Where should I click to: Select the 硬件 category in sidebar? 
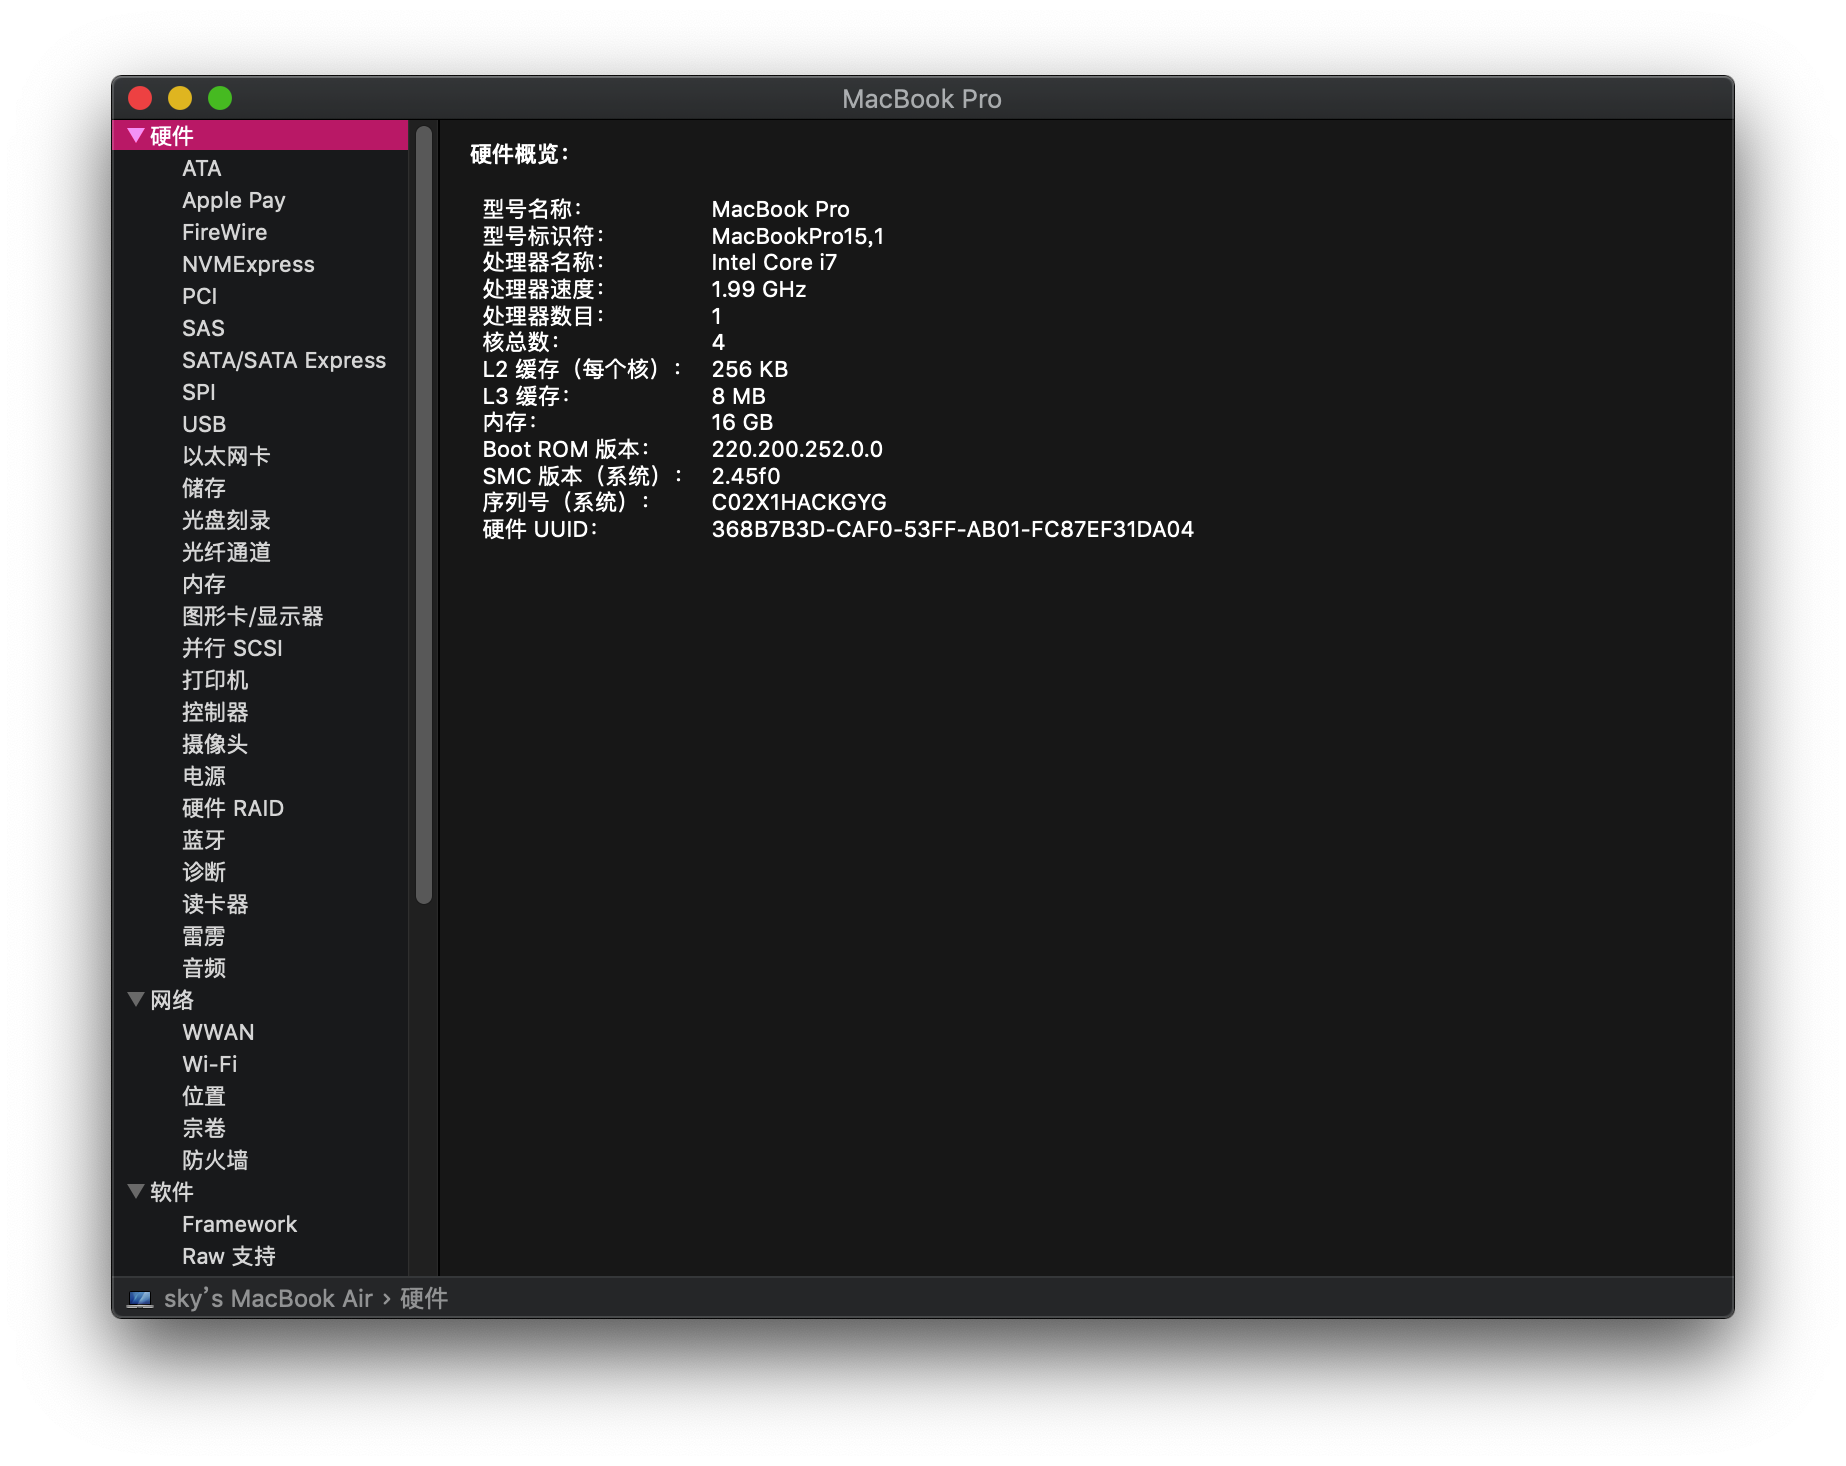click(260, 135)
